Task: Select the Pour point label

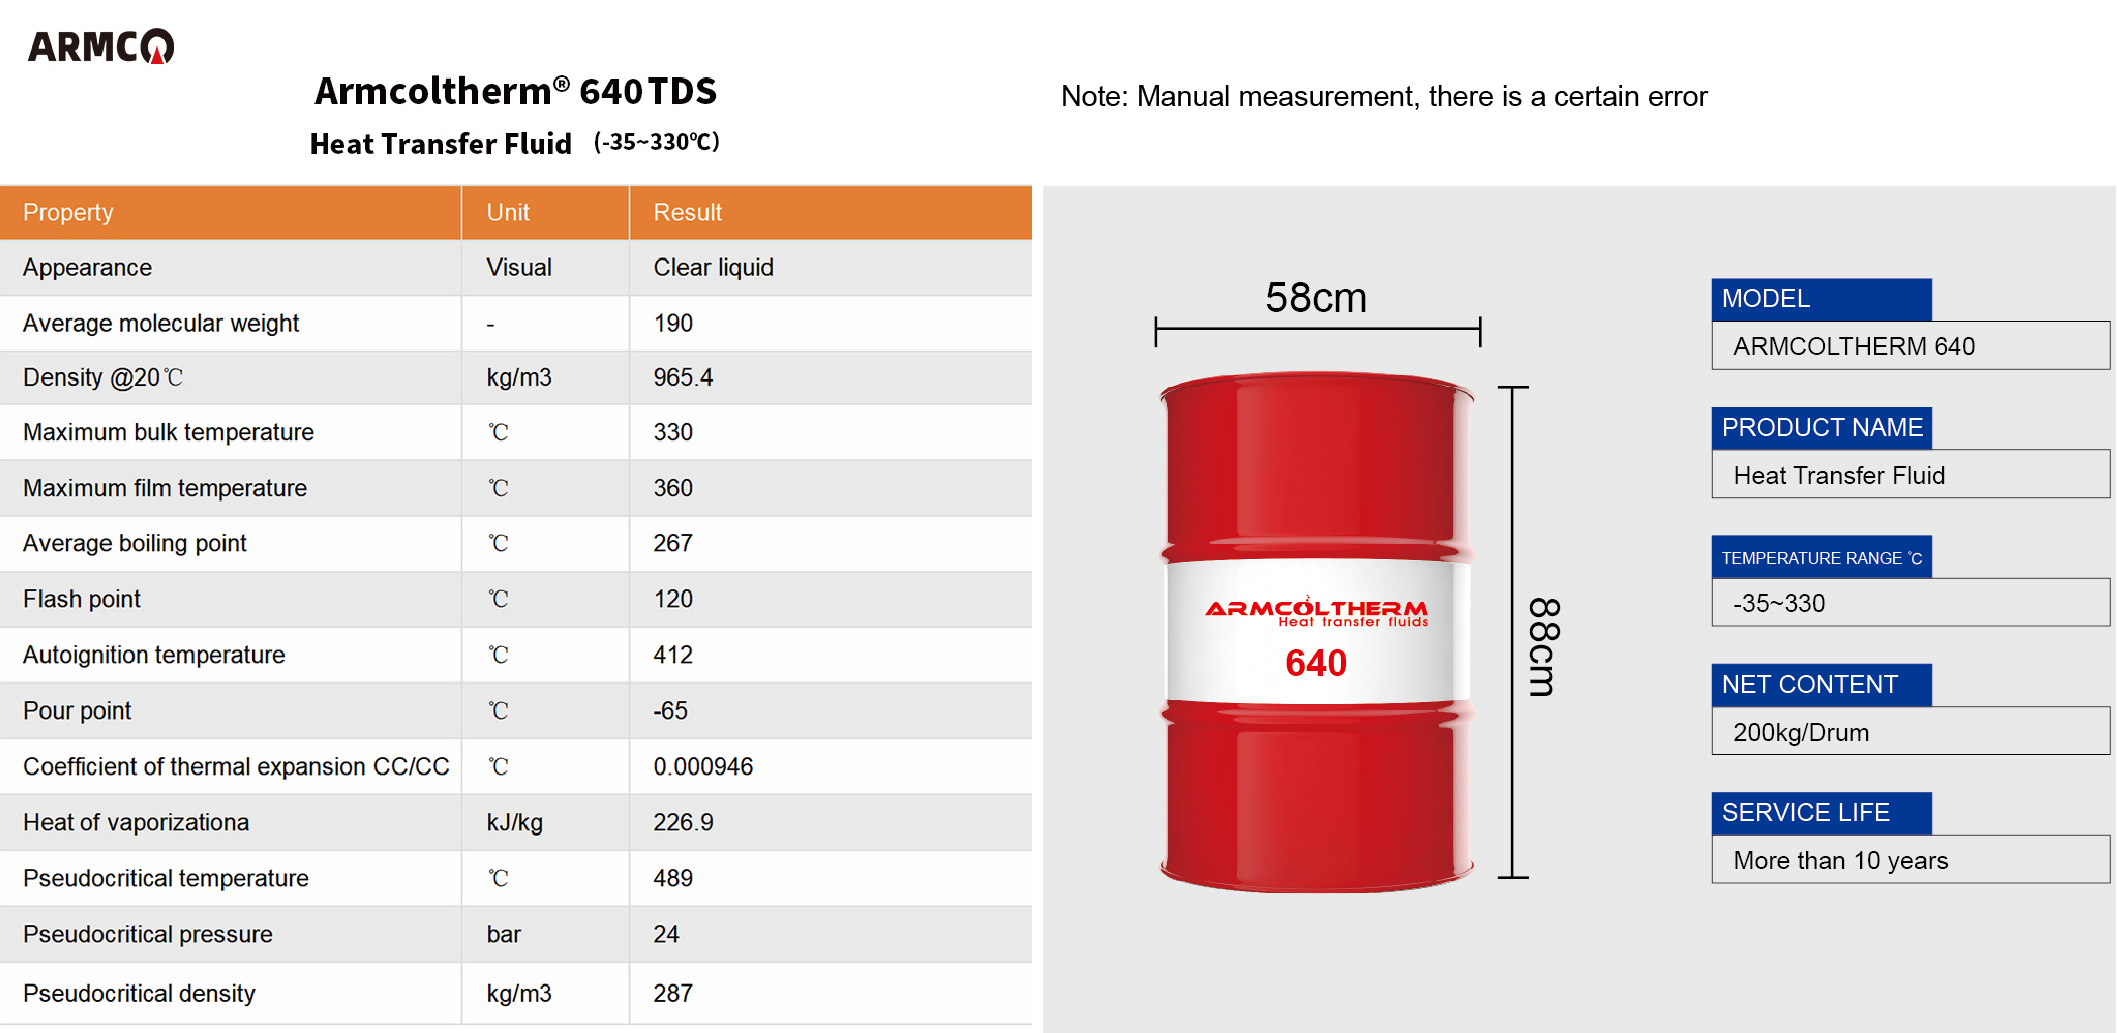Action: coord(77,711)
